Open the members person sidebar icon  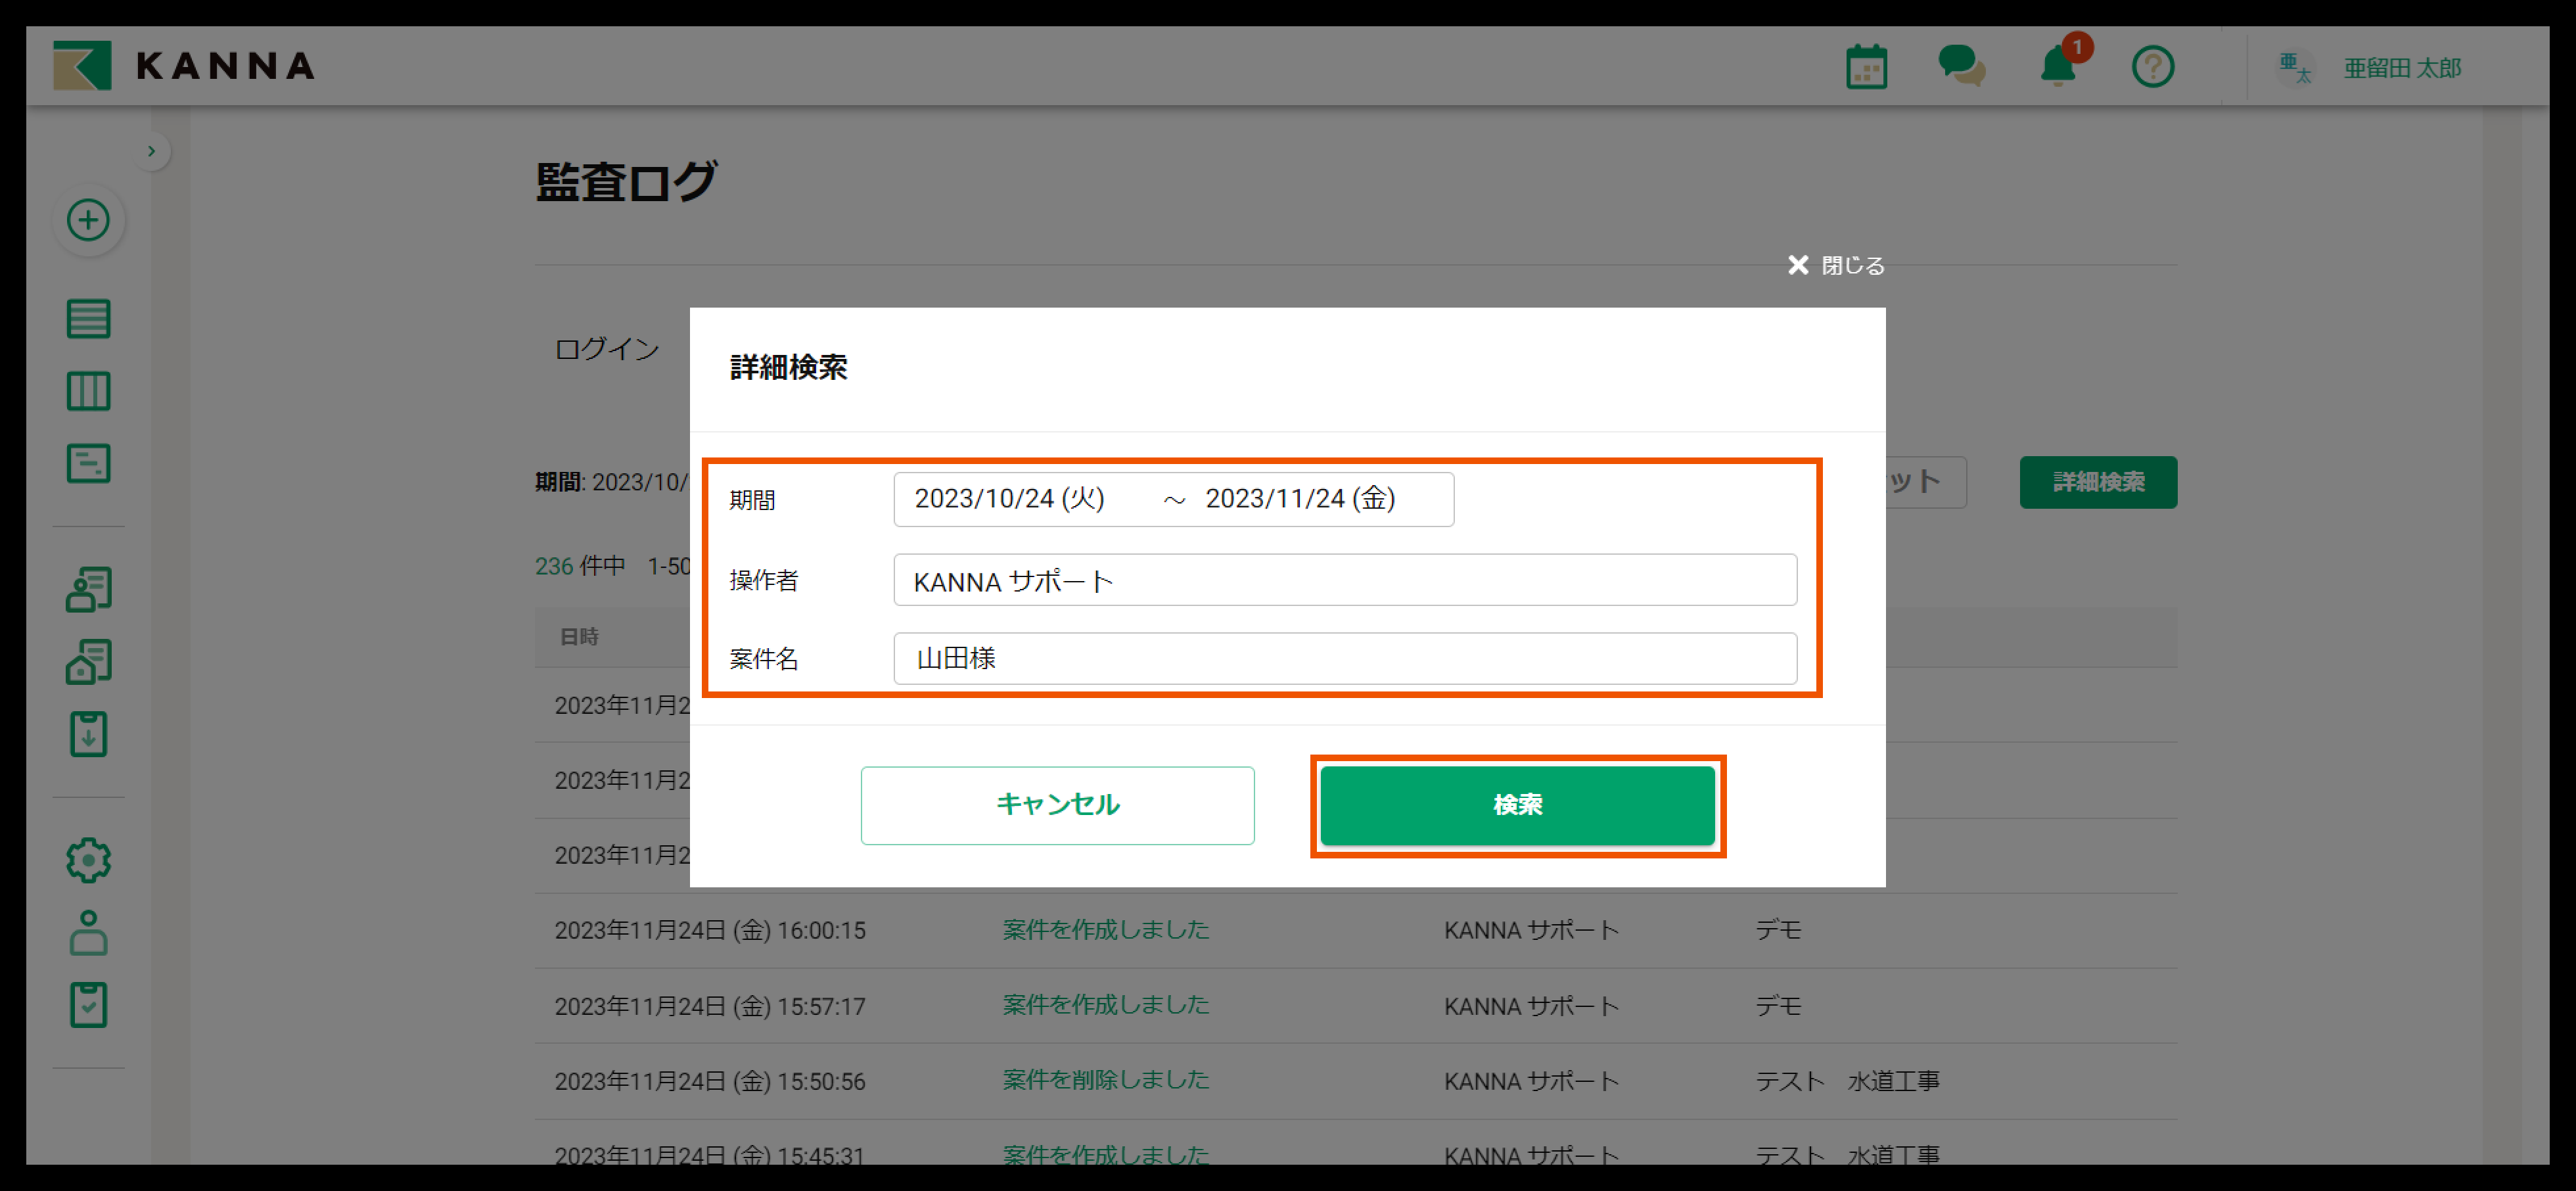pos(88,932)
